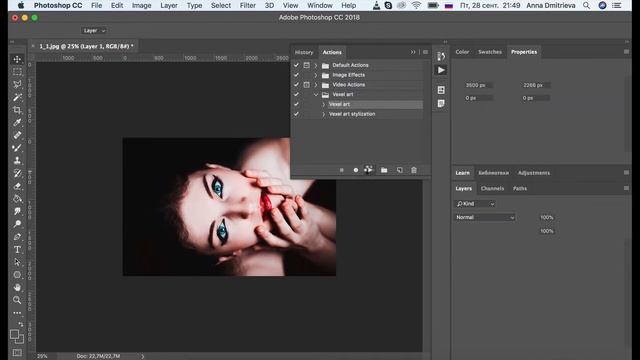
Task: Create new action icon in Actions panel
Action: pos(400,170)
